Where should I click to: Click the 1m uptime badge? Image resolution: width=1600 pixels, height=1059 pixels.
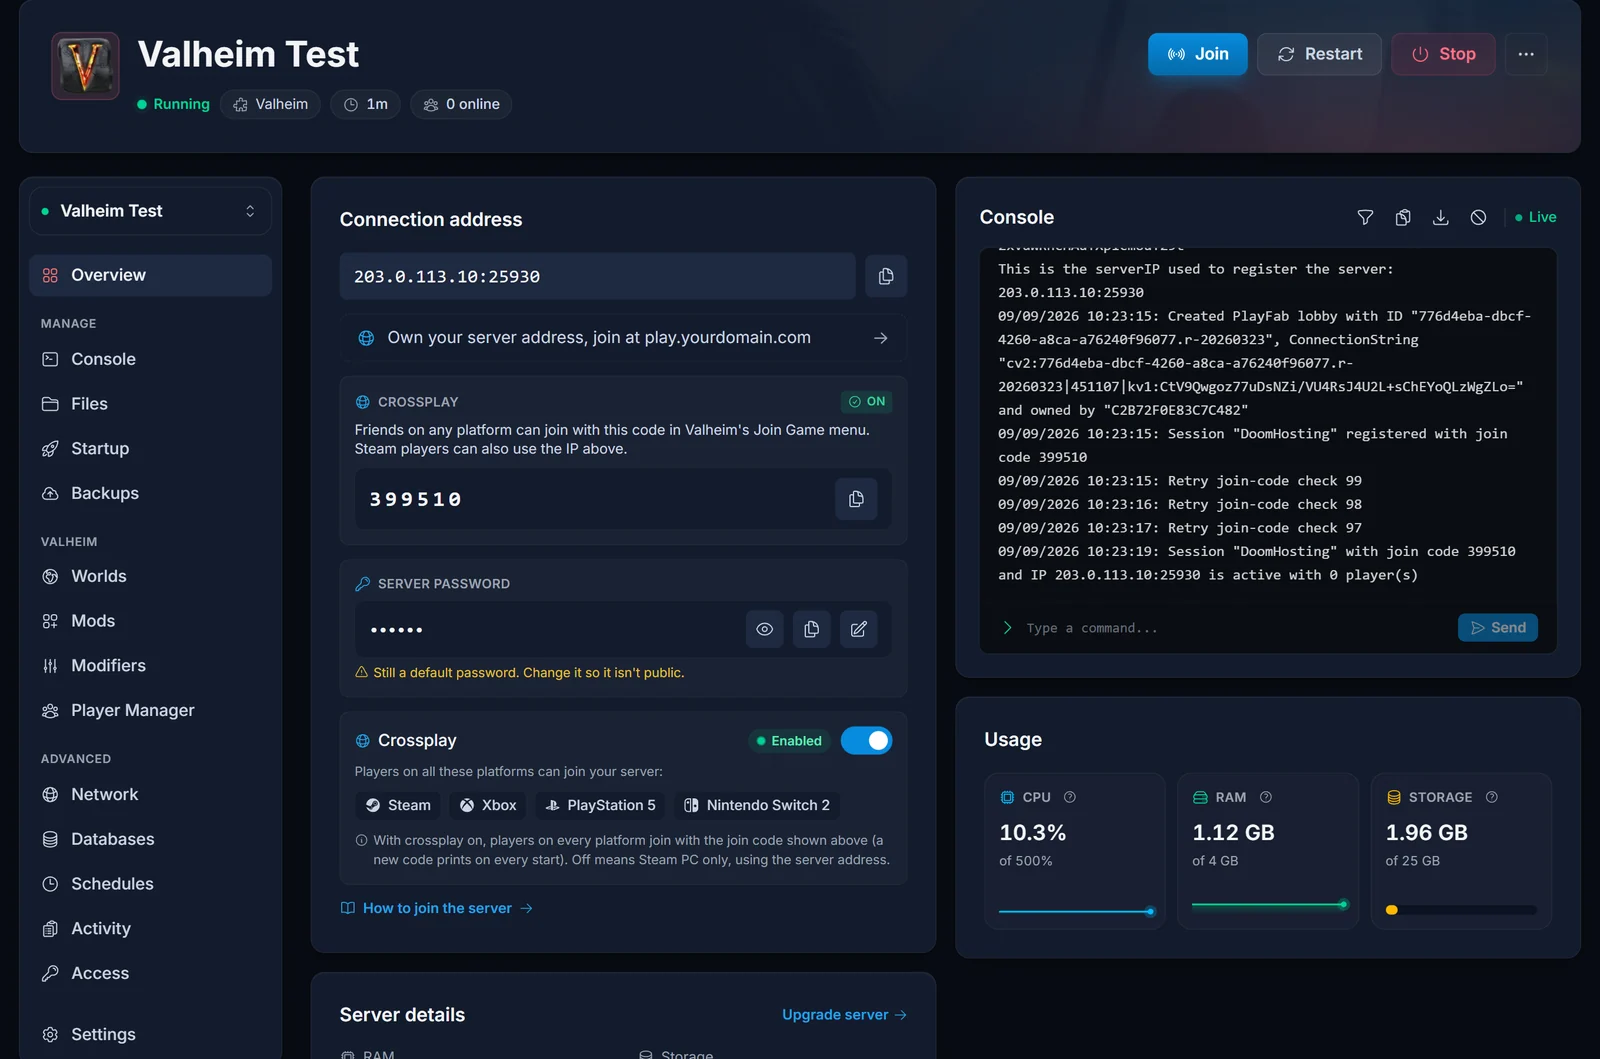click(x=365, y=104)
